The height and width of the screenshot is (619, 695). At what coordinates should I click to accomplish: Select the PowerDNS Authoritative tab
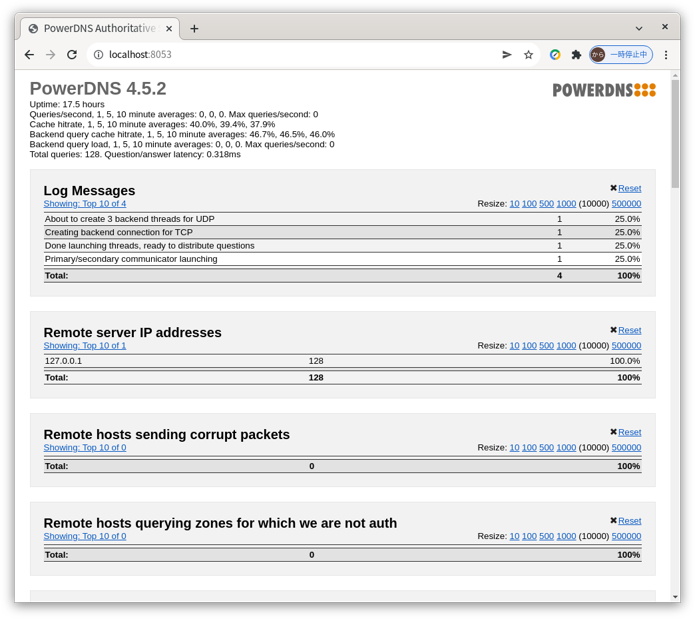pyautogui.click(x=100, y=28)
